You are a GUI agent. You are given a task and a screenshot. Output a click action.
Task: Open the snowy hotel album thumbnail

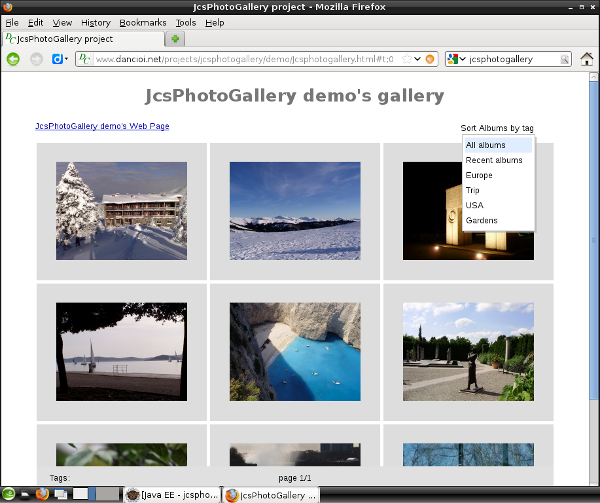point(122,211)
